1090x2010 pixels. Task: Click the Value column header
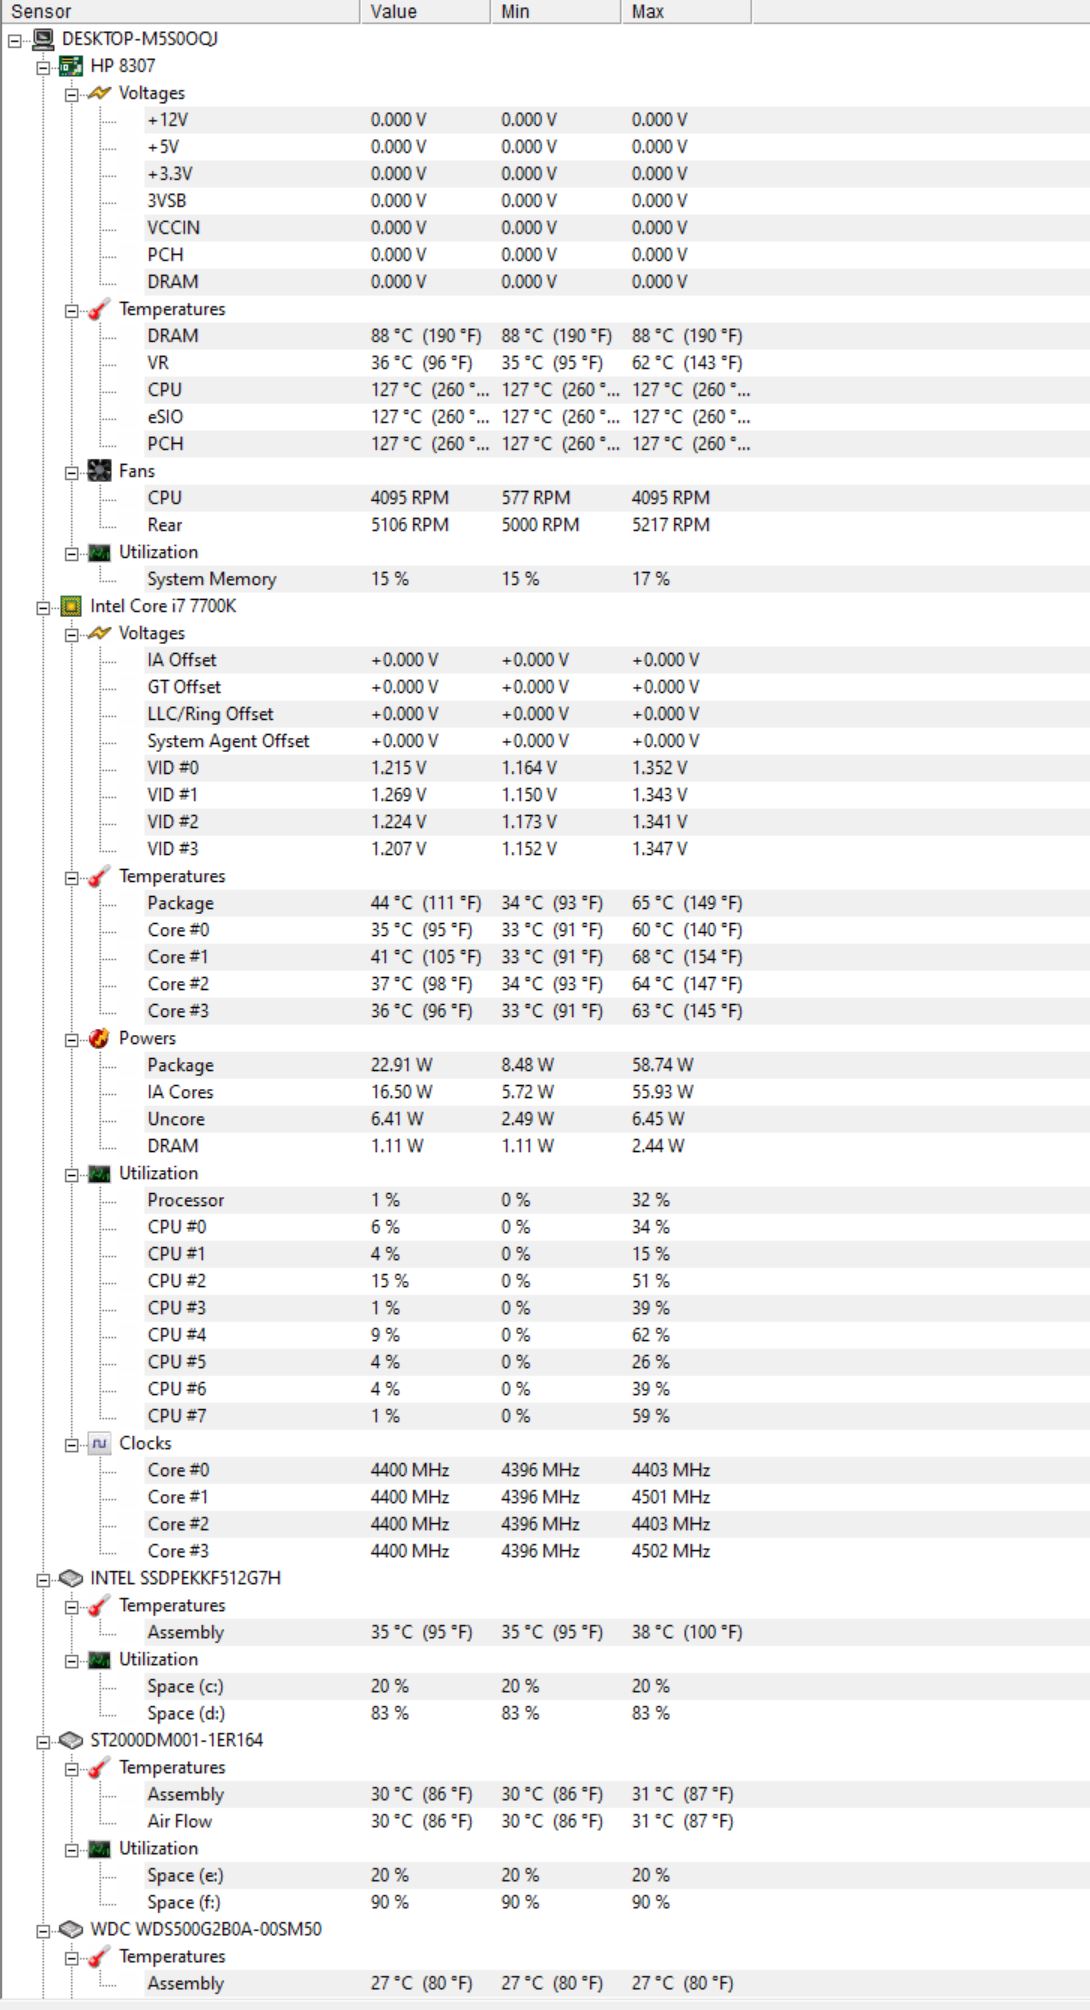click(425, 11)
